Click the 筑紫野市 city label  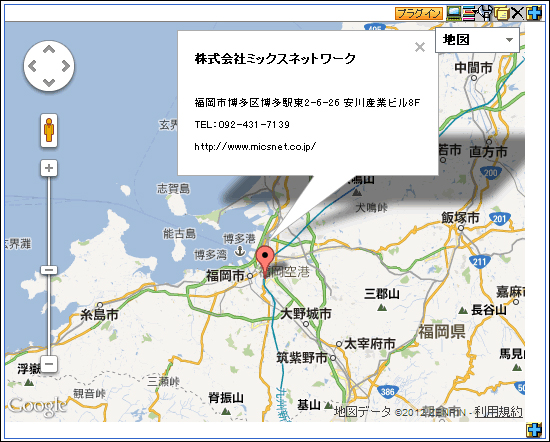click(302, 358)
